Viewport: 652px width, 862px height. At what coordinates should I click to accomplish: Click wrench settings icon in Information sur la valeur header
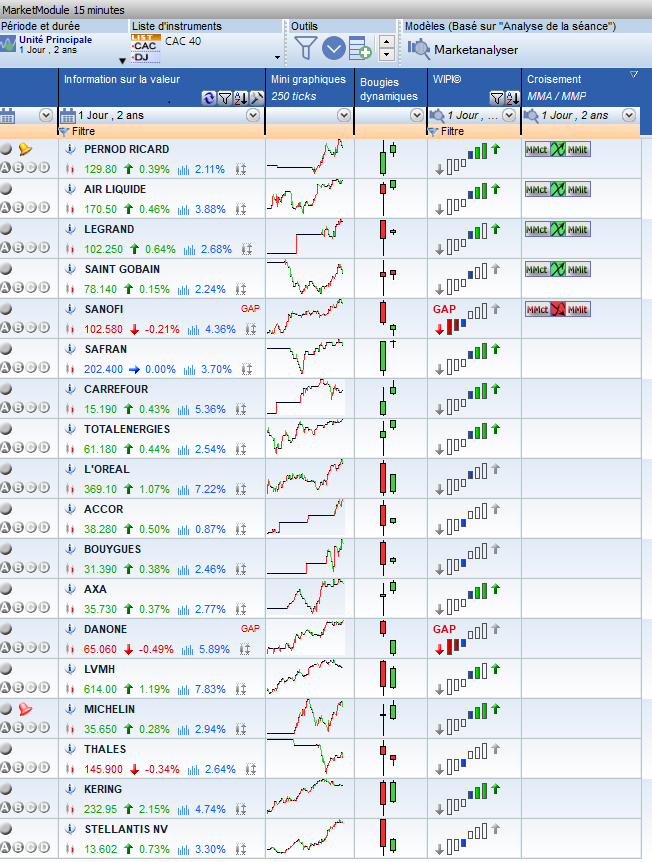(257, 98)
